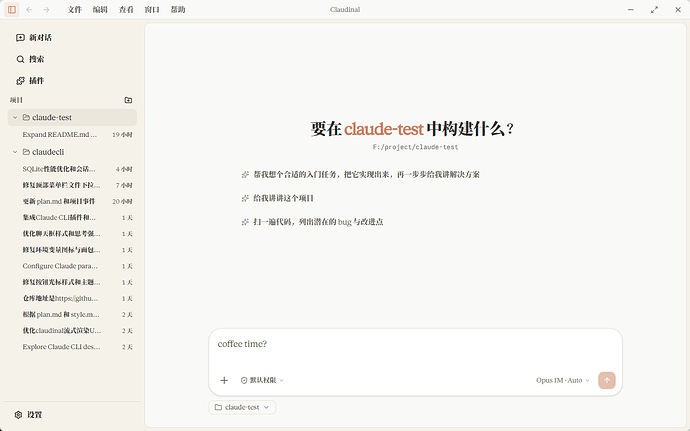Open the 默认权限 permissions dropdown
Screen dimensions: 690x431
(262, 380)
